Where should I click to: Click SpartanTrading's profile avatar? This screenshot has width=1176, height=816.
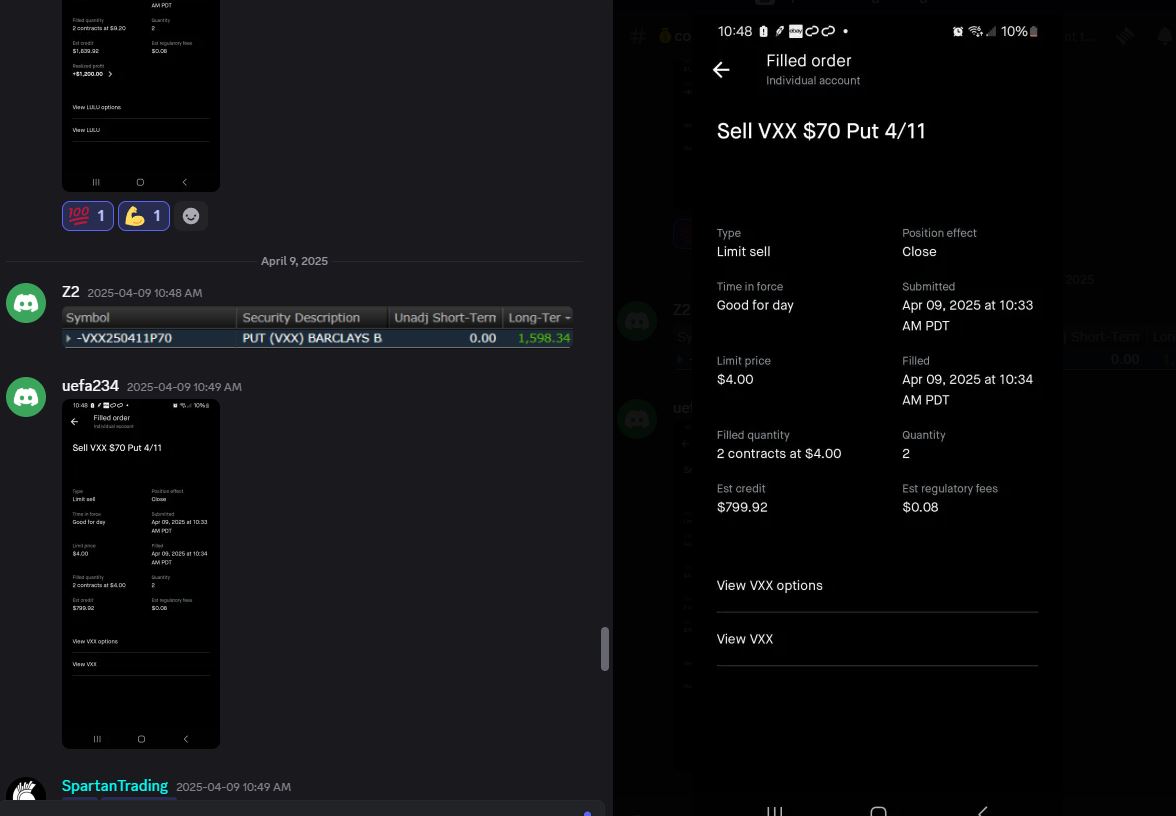pyautogui.click(x=26, y=791)
